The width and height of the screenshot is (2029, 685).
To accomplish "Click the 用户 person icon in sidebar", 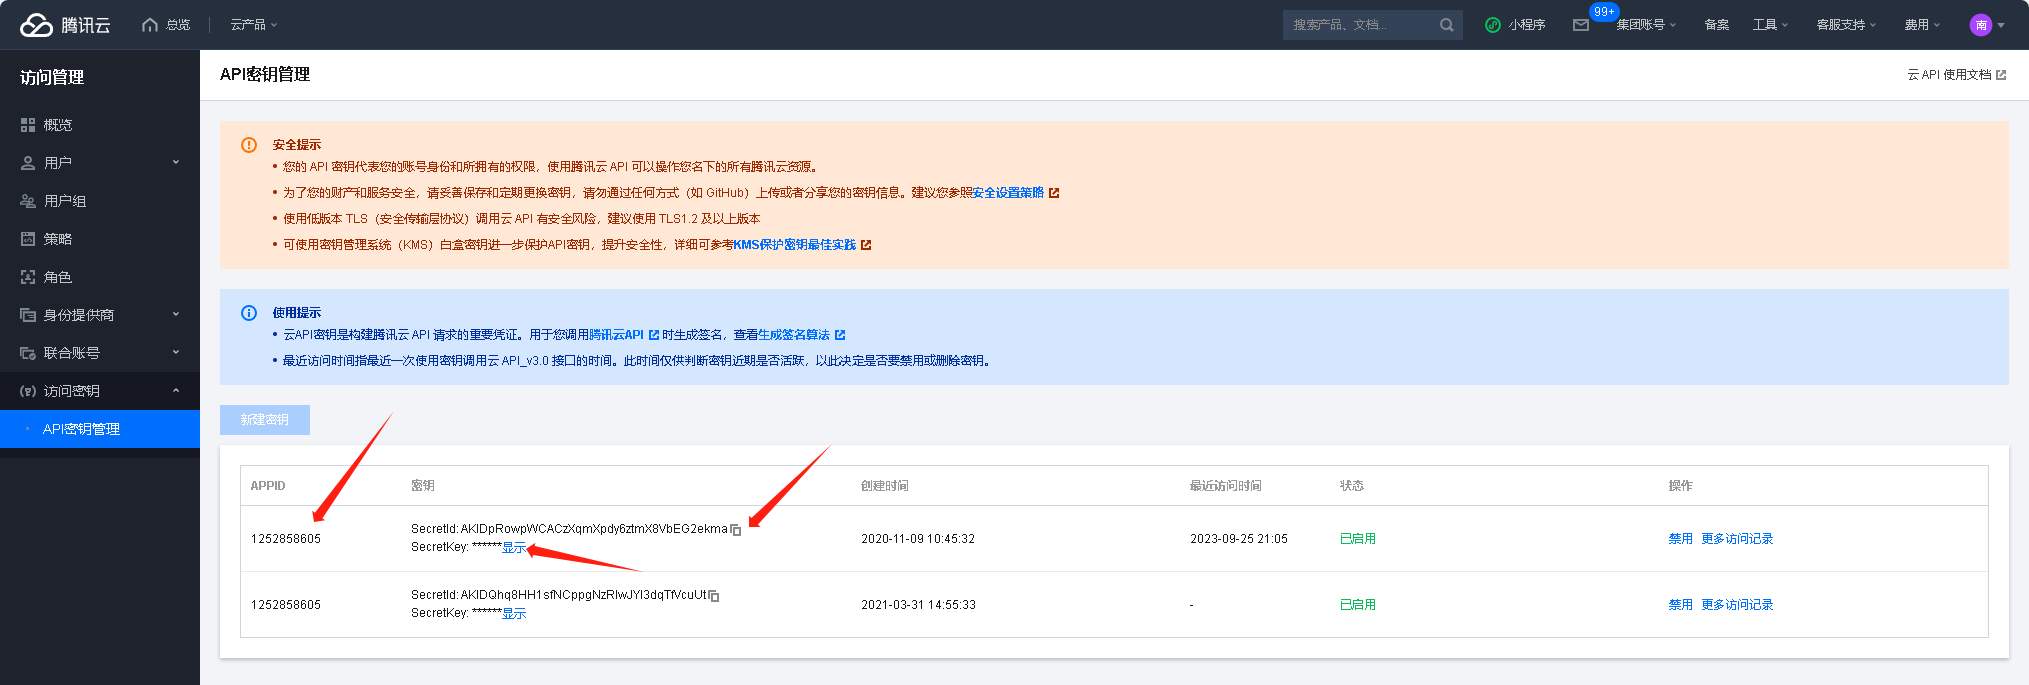I will pos(28,163).
